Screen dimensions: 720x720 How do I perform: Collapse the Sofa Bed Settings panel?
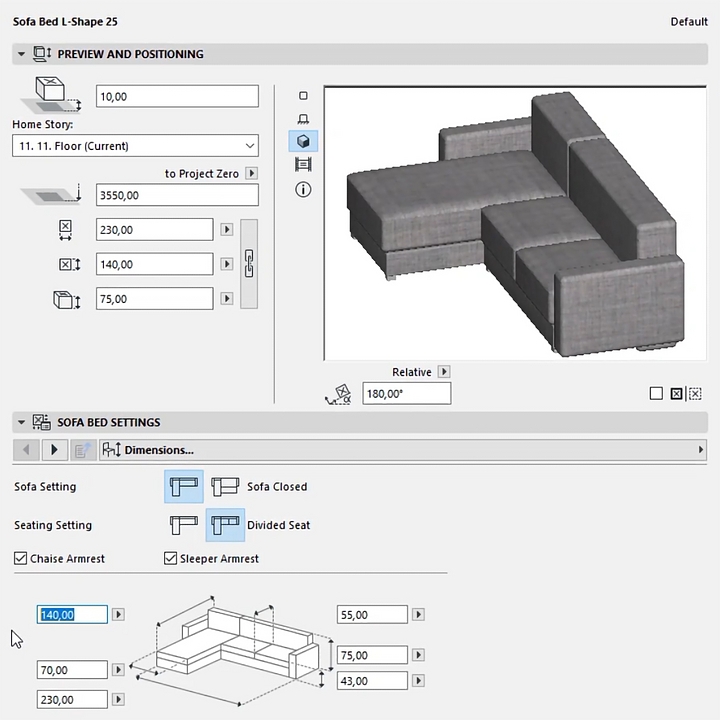point(21,422)
